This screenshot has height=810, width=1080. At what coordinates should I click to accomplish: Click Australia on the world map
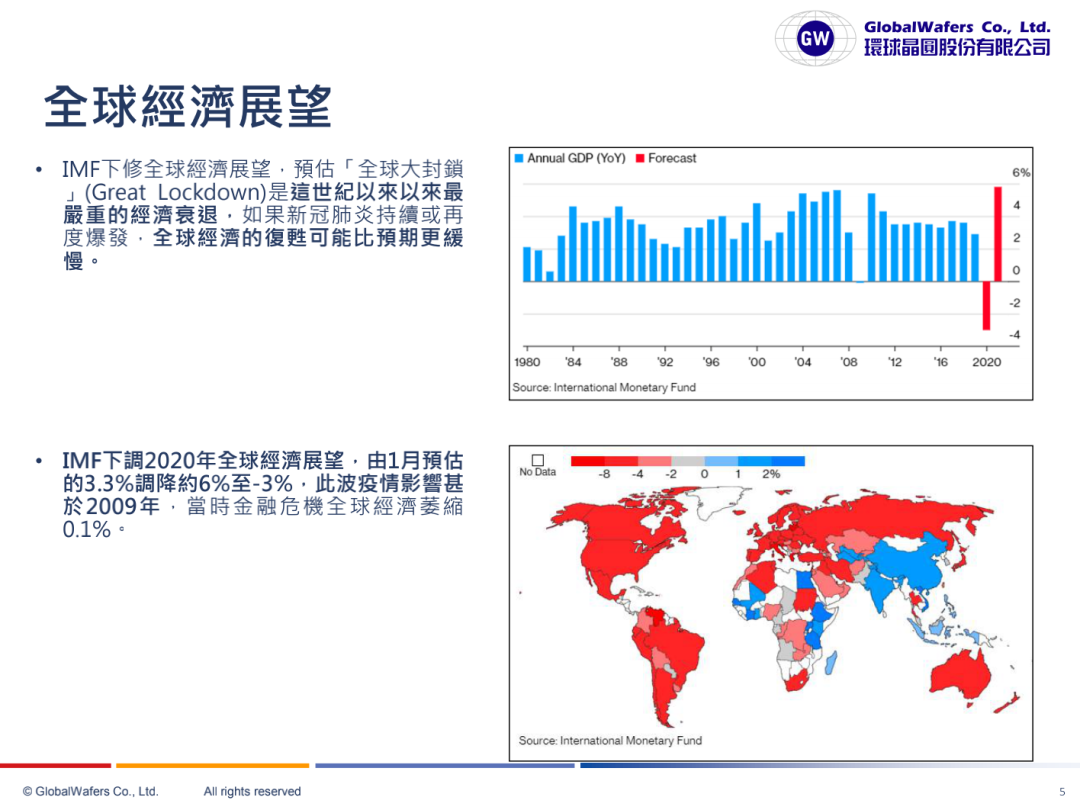point(965,671)
